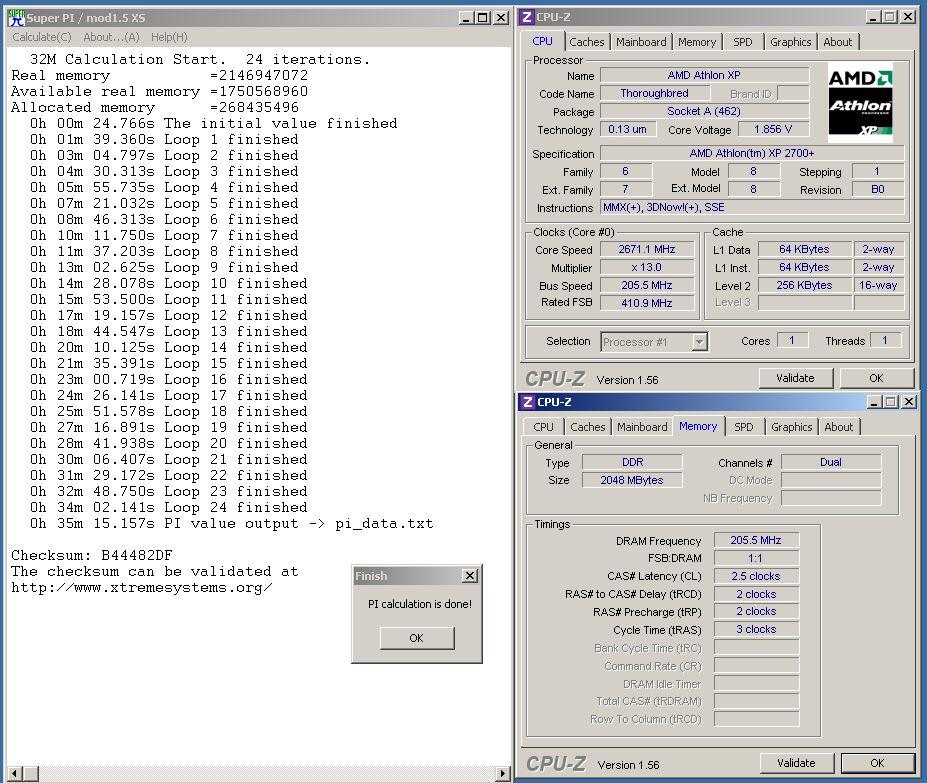Click OK button in upper CPU-Z window
Viewport: 927px width, 783px height.
click(x=876, y=378)
